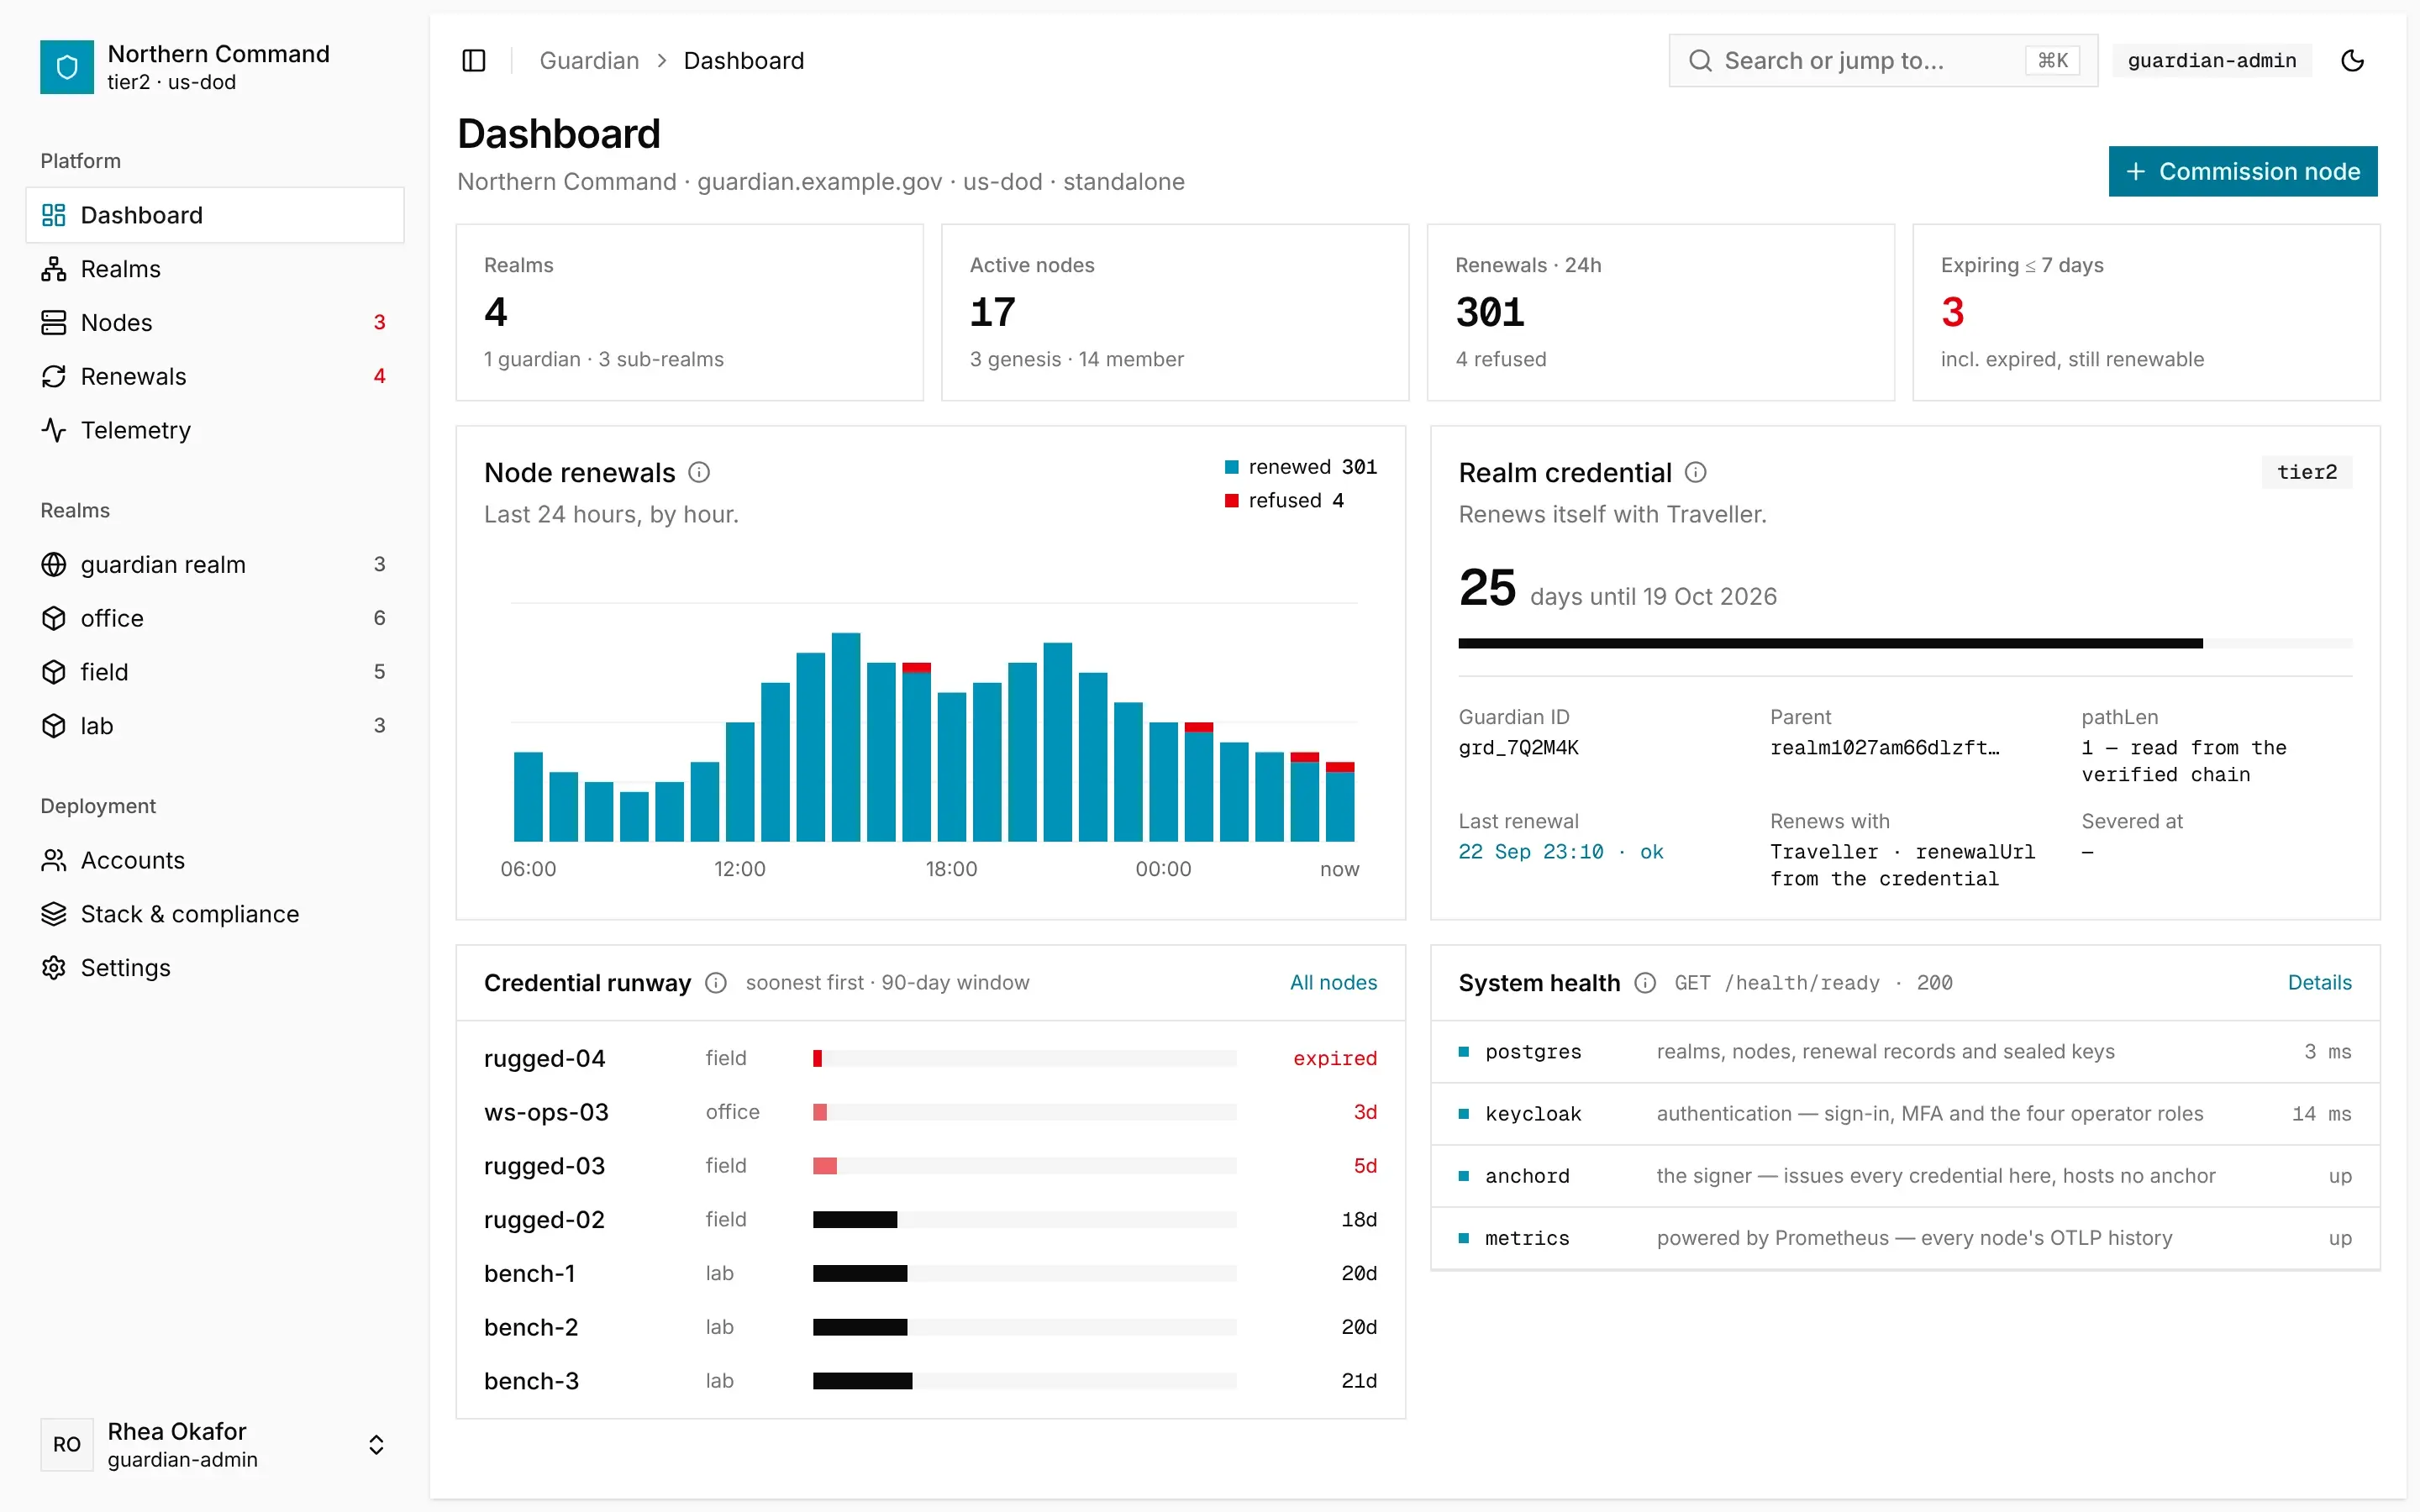Click the guardian-admin role badge
This screenshot has width=2420, height=1512.
(2211, 61)
